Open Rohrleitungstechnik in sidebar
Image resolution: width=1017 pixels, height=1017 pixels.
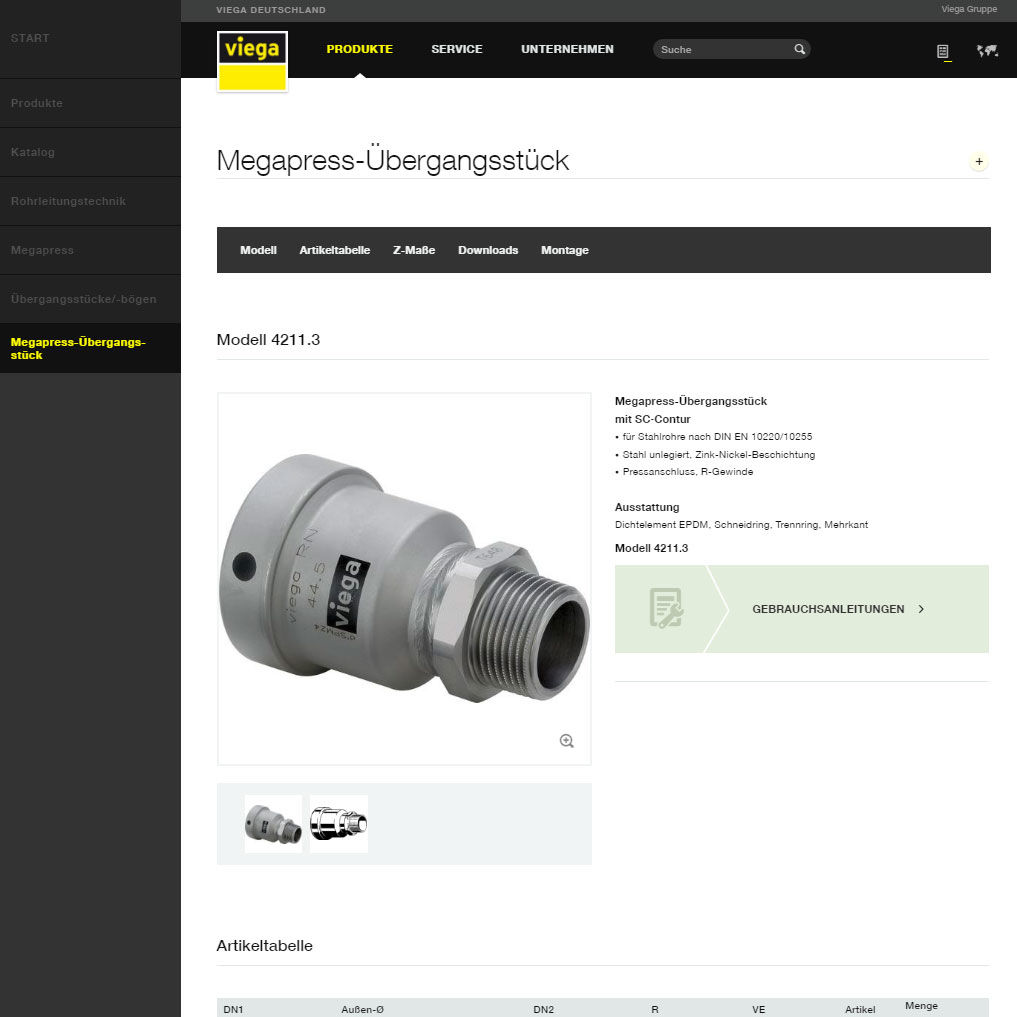pyautogui.click(x=90, y=201)
